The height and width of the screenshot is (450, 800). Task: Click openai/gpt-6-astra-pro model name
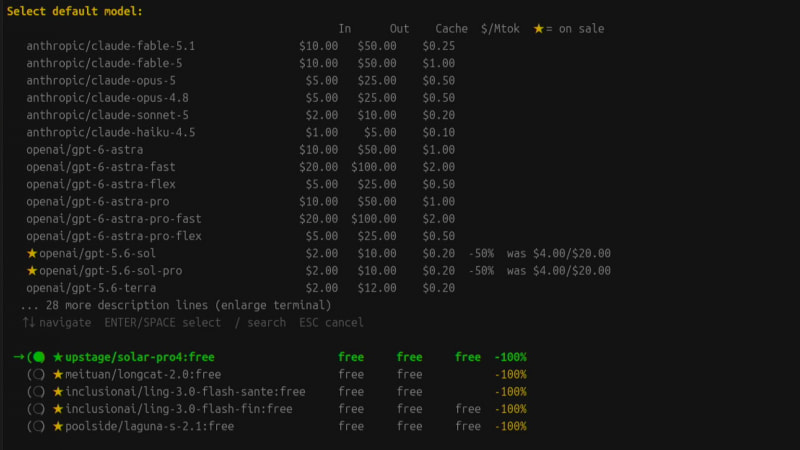98,202
